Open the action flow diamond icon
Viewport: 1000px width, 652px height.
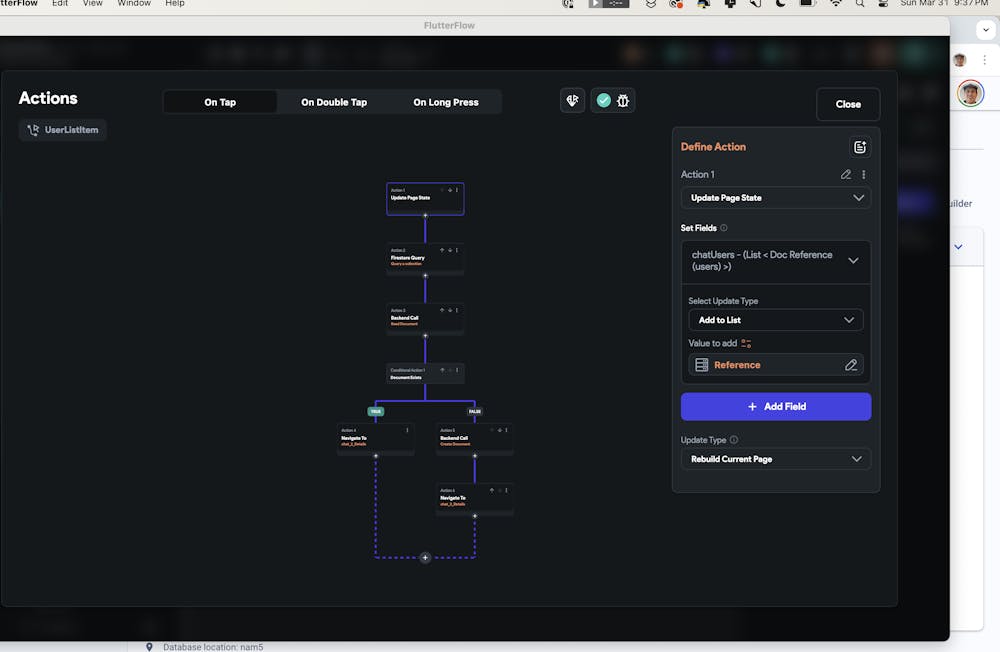pos(572,101)
